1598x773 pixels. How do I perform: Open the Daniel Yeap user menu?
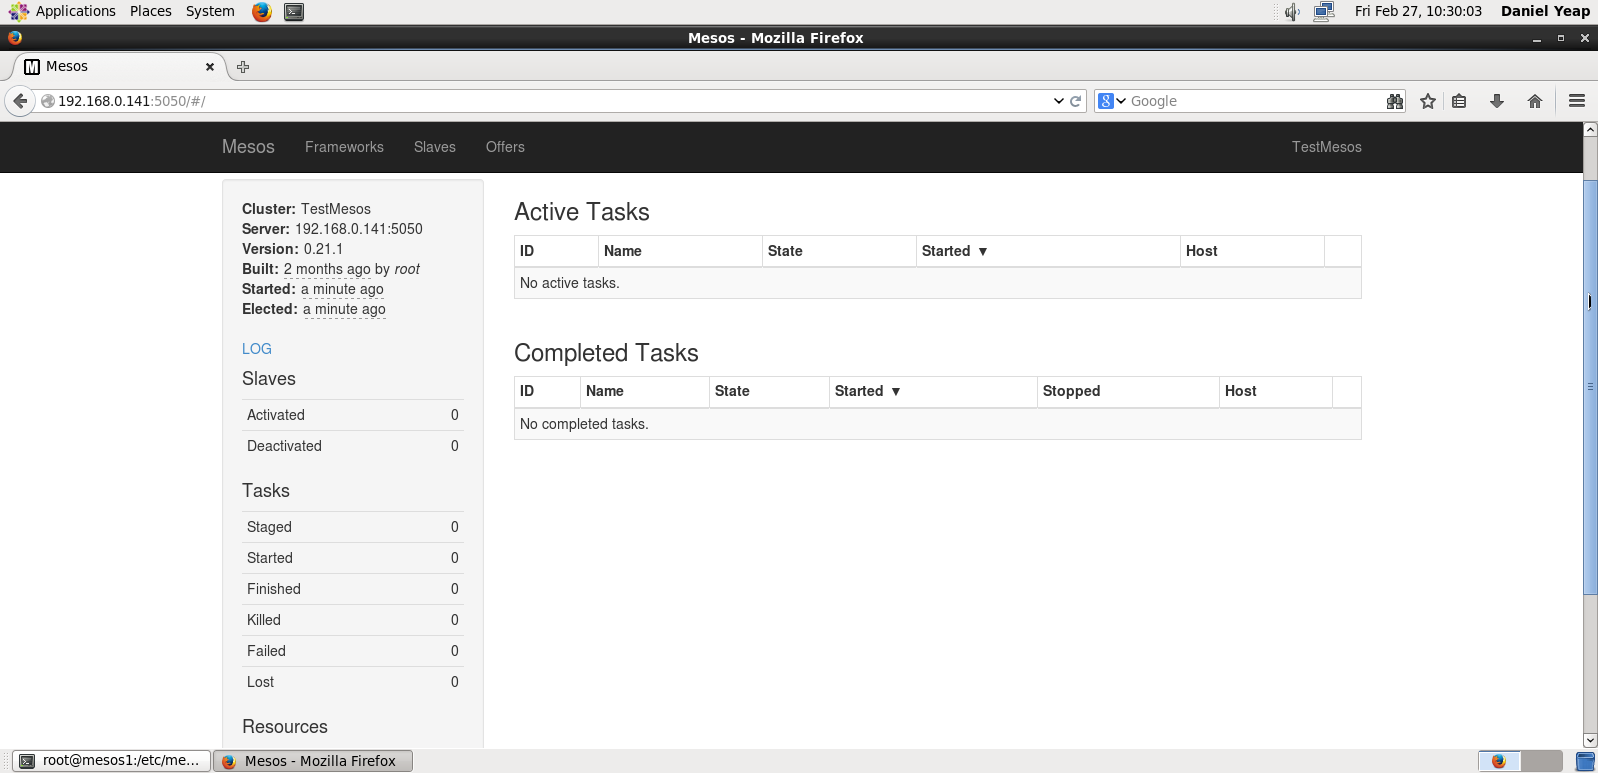pyautogui.click(x=1545, y=11)
